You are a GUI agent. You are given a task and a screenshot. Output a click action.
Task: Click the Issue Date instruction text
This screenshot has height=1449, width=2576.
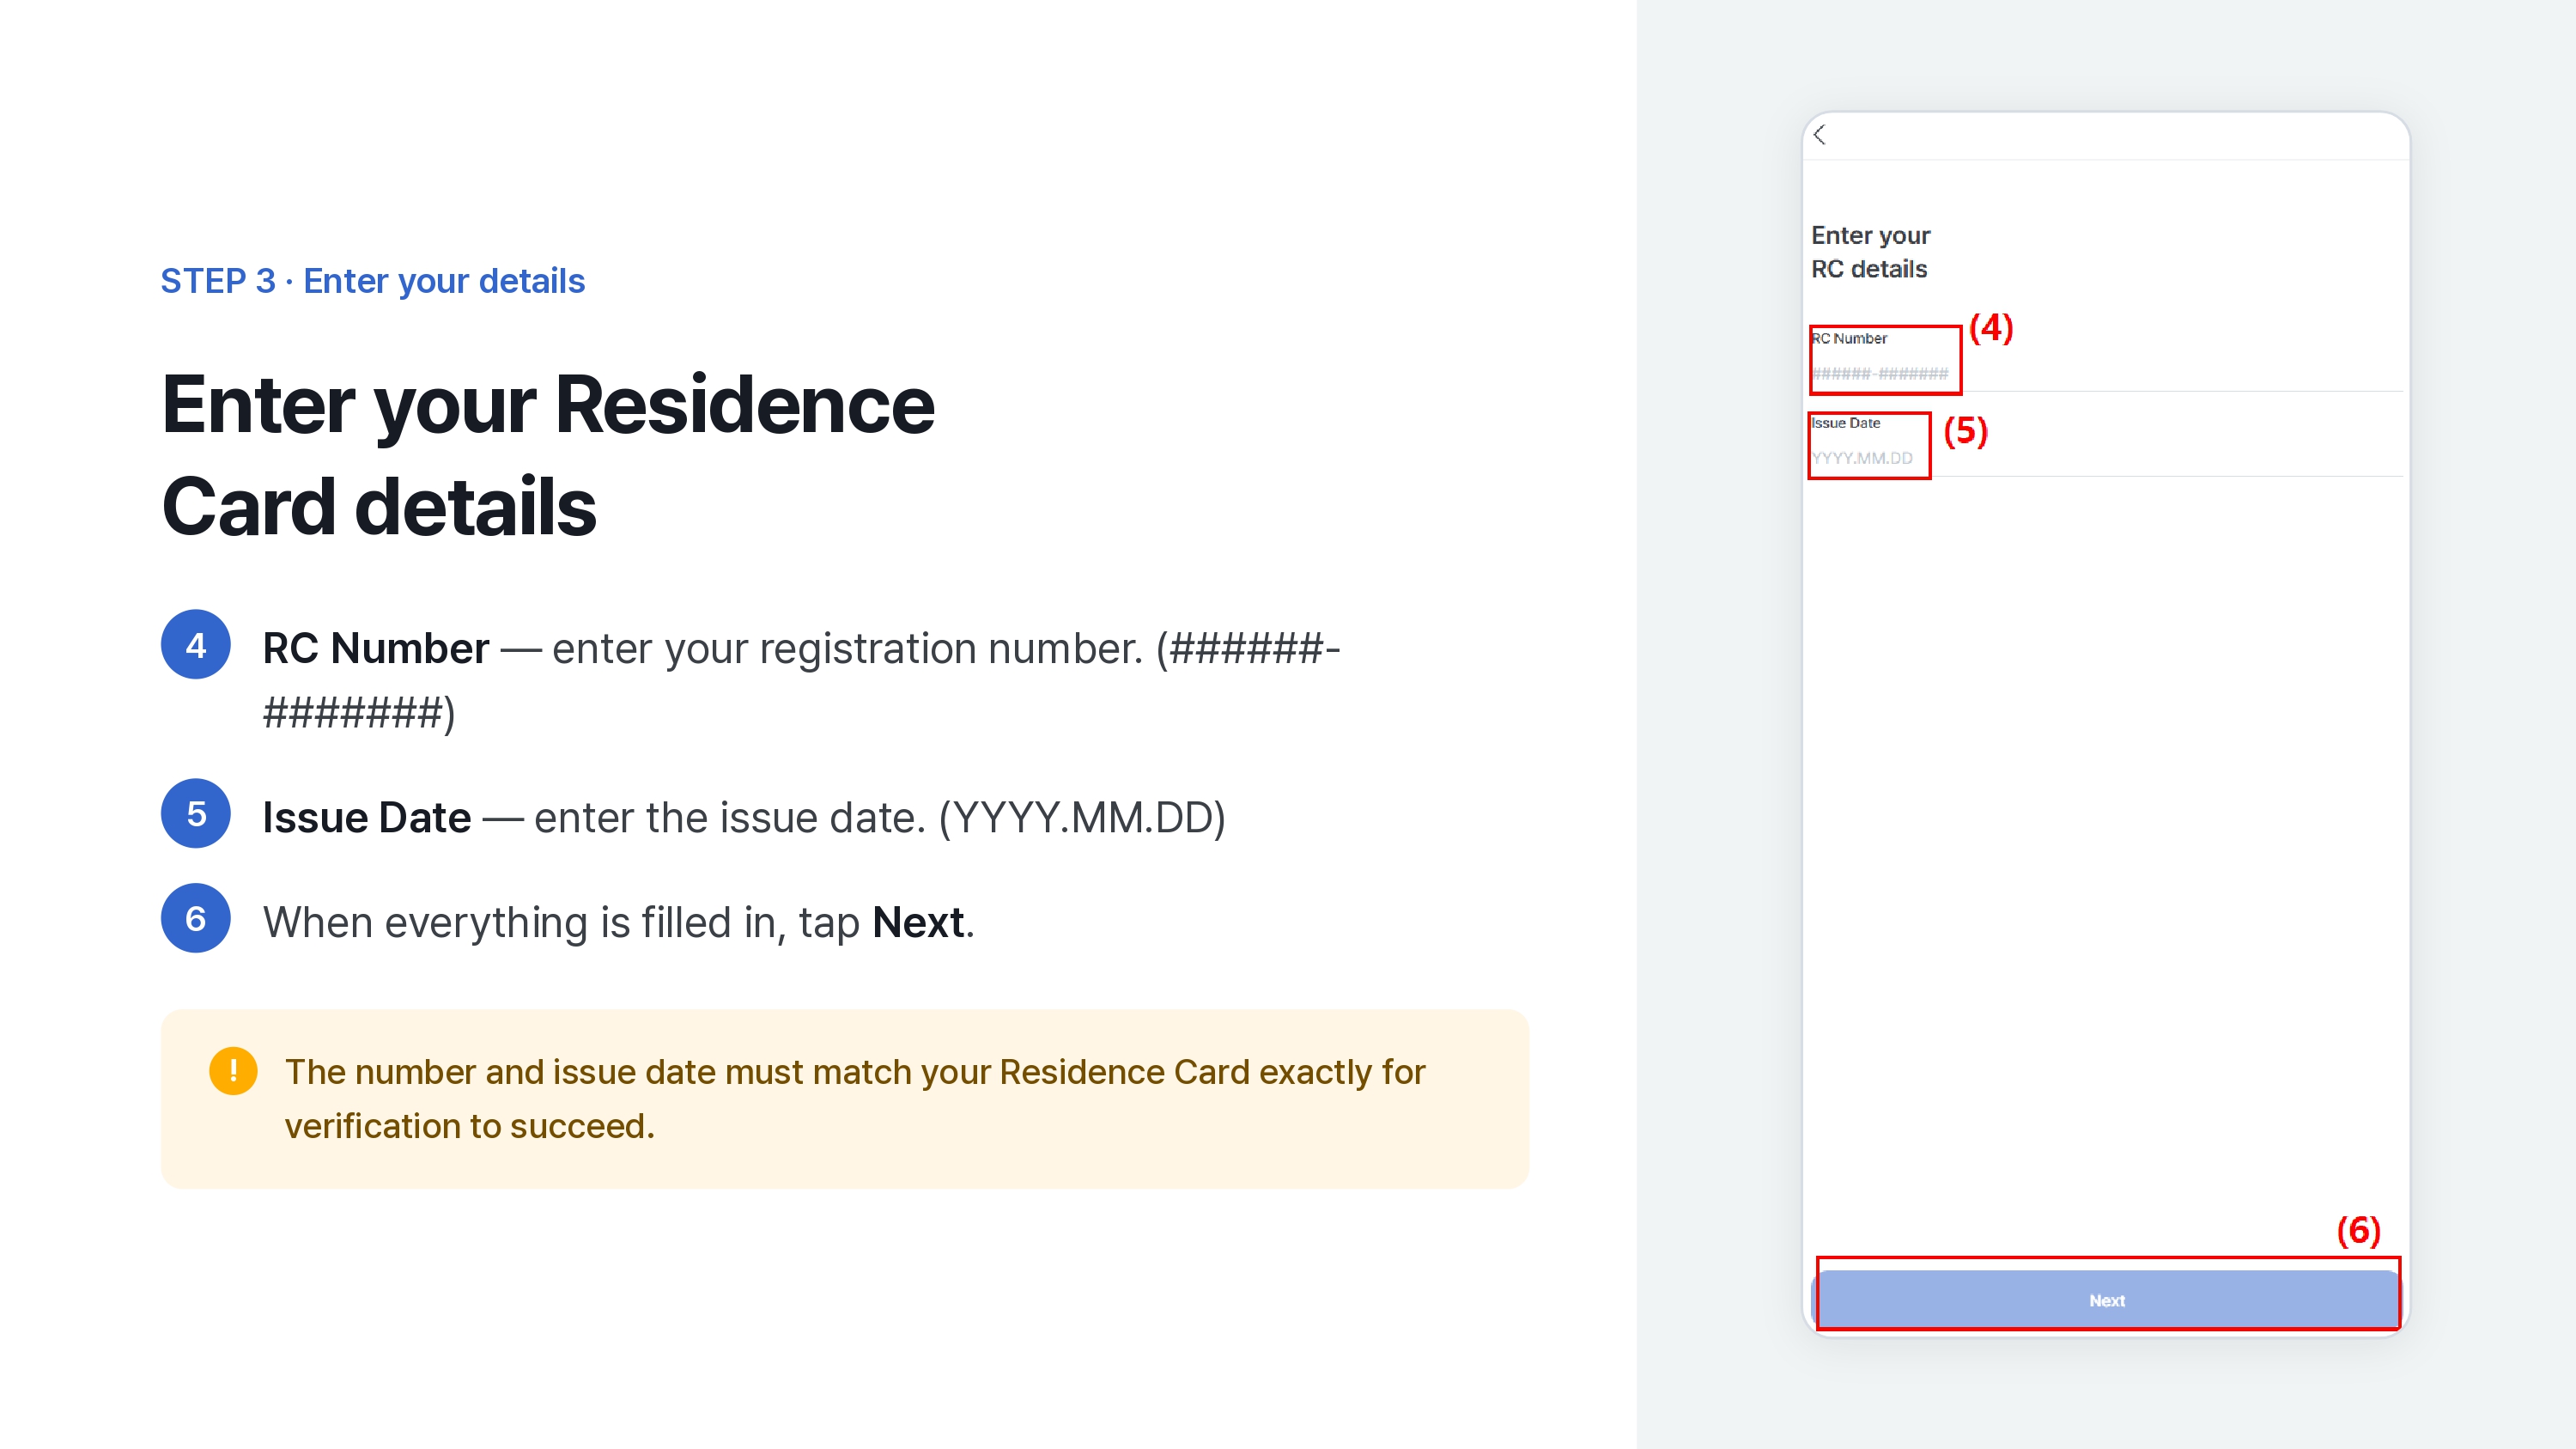744,817
